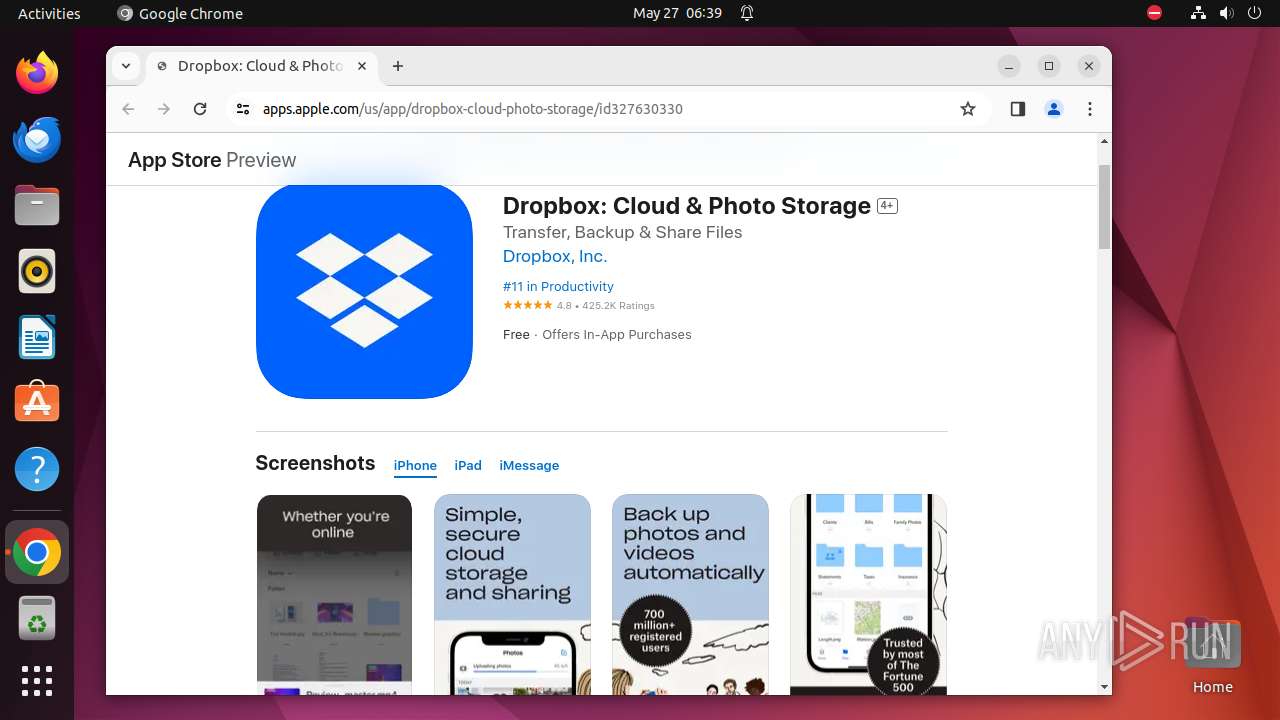Switch to the iPad screenshots tab
The image size is (1280, 720).
(468, 465)
